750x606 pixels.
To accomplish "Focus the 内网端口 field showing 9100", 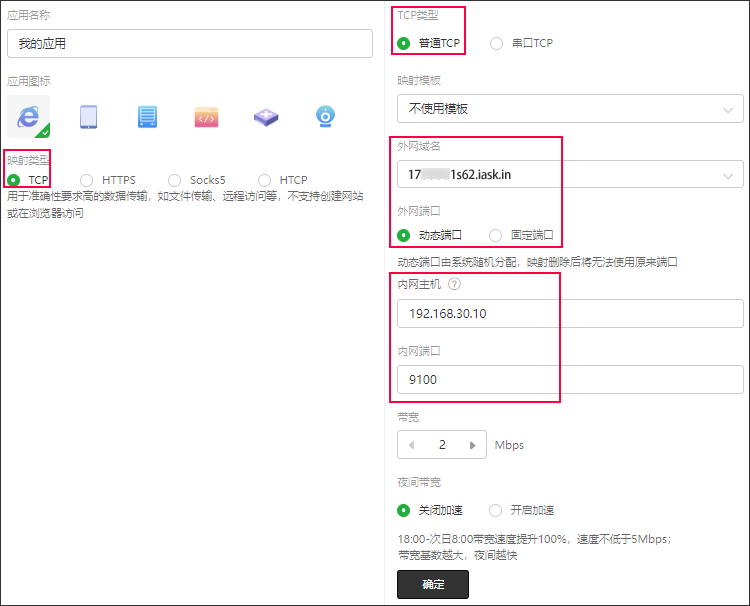I will coord(570,380).
